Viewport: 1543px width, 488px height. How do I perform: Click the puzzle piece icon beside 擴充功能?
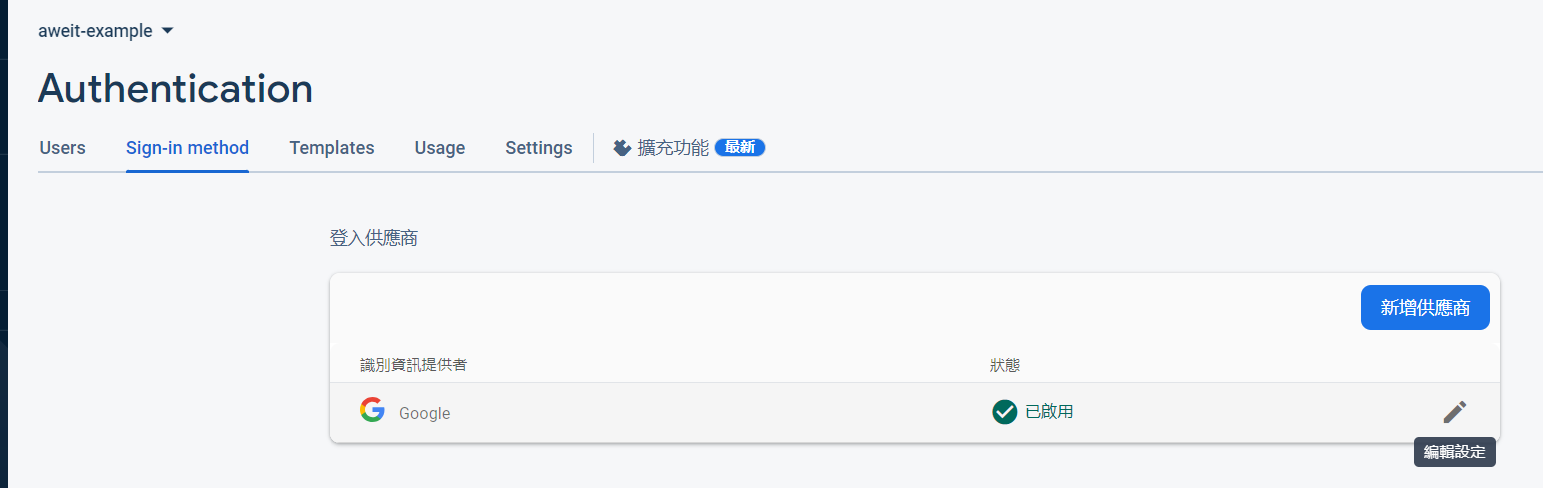click(622, 148)
